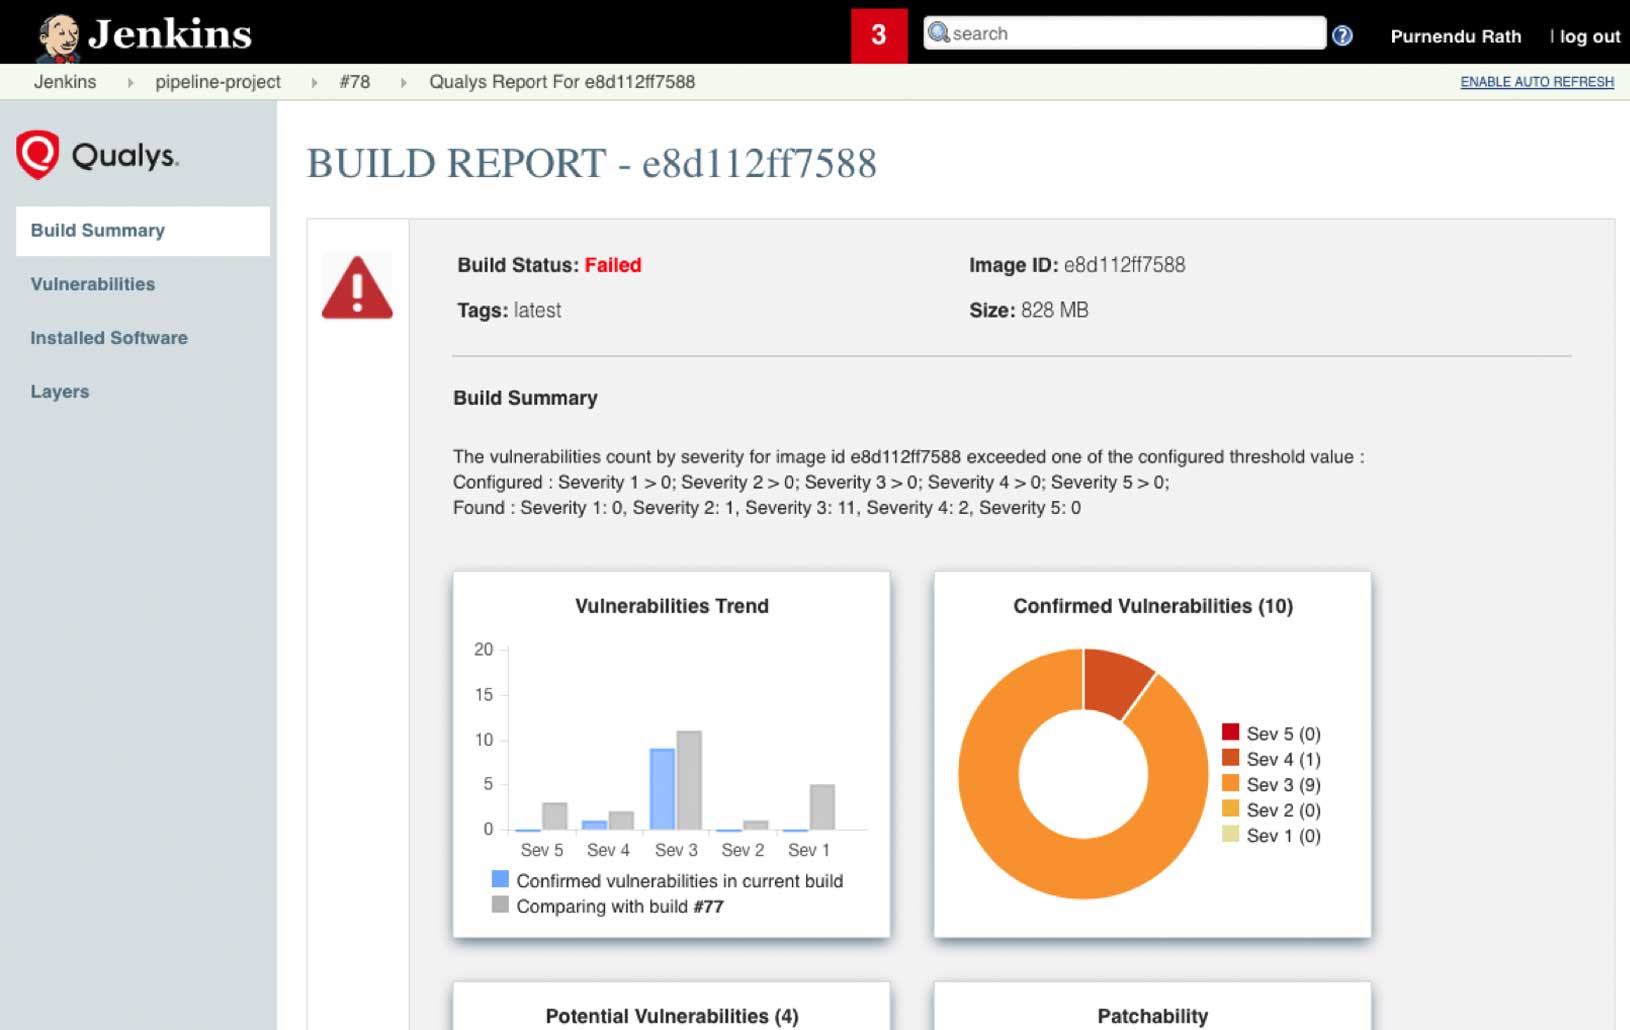The width and height of the screenshot is (1630, 1030).
Task: Open Purnendu Rath user profile
Action: (x=1455, y=36)
